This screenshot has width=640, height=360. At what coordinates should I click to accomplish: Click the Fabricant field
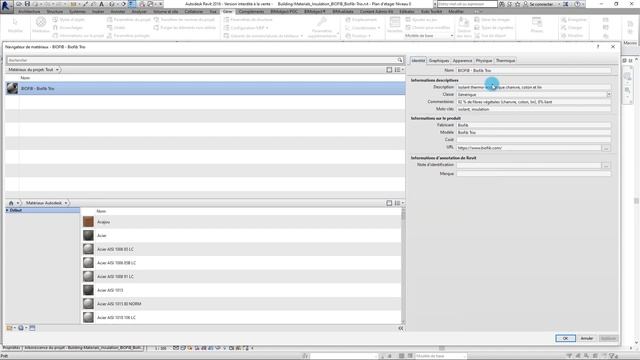pyautogui.click(x=533, y=125)
